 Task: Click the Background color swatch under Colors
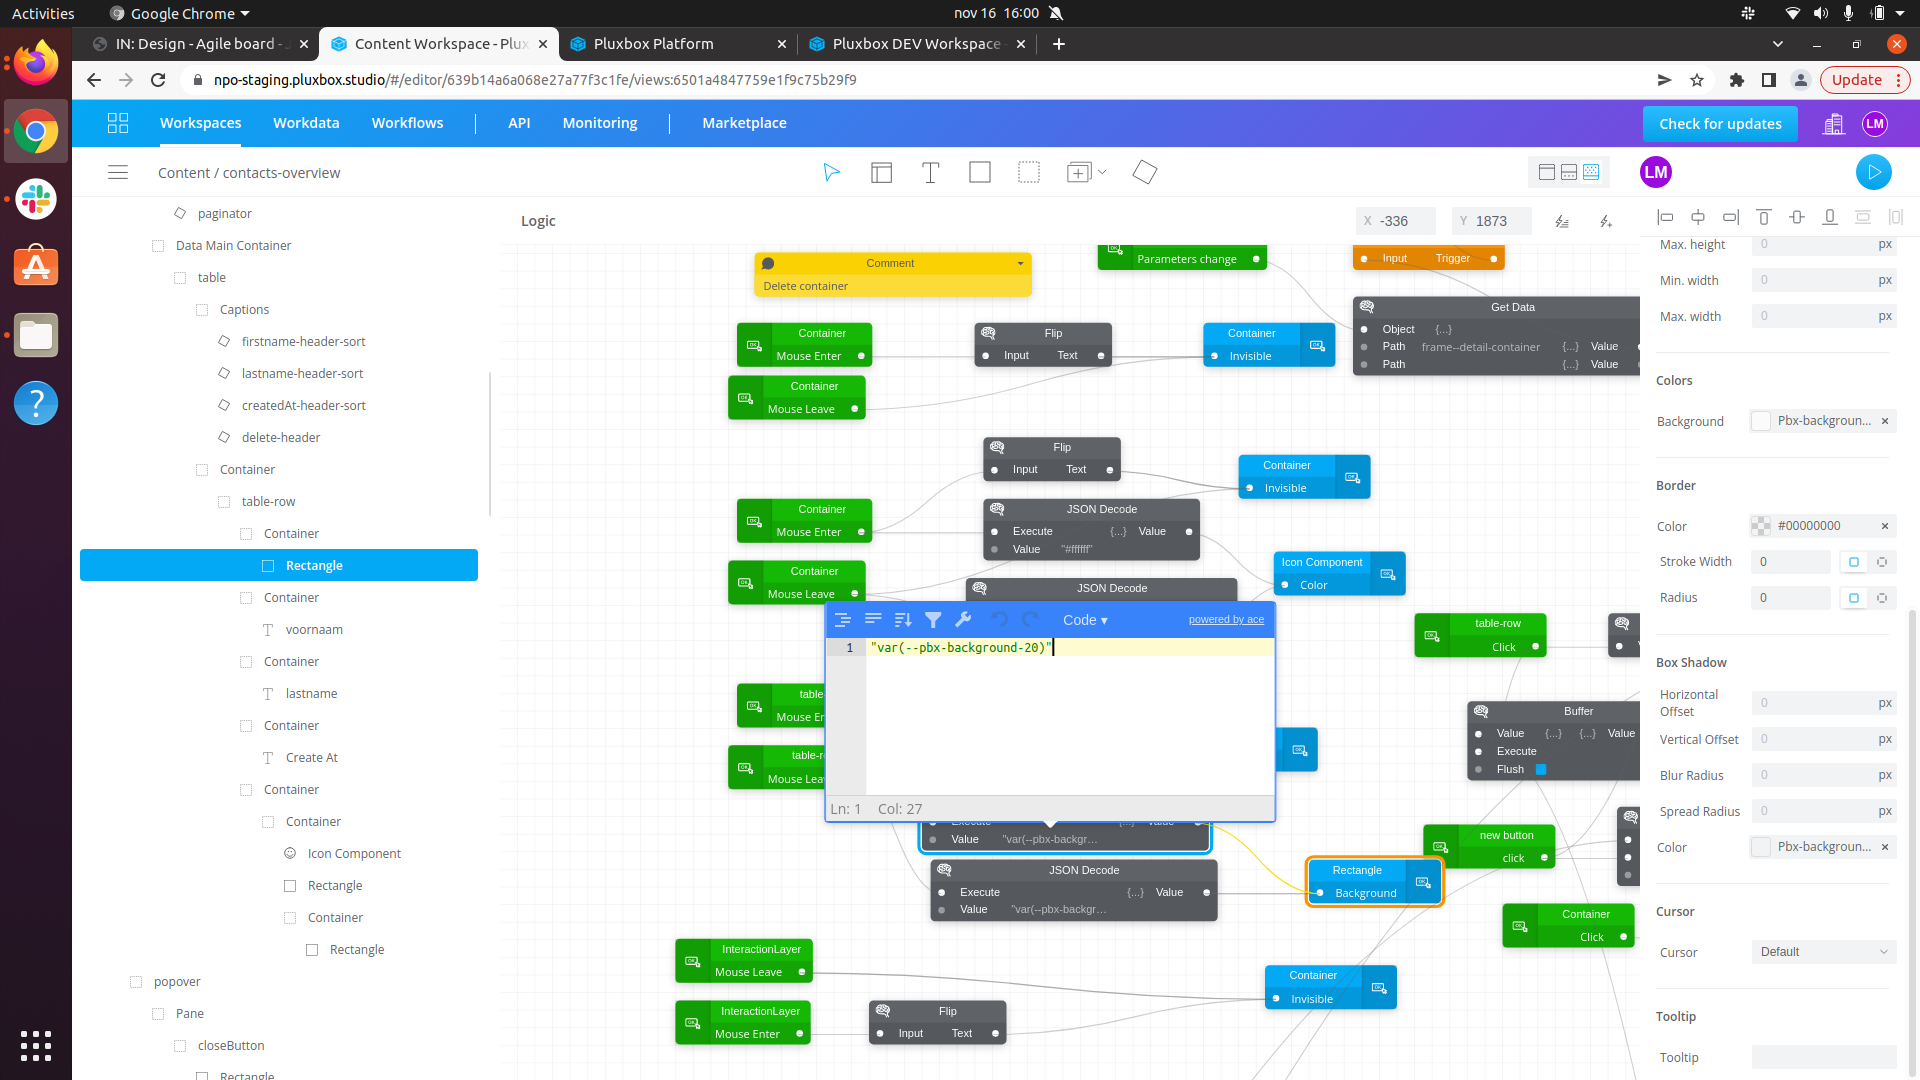(1761, 421)
